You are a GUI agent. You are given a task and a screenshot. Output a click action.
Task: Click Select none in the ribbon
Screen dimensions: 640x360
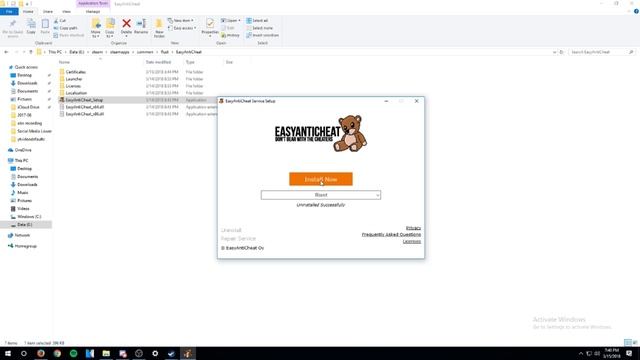tap(260, 28)
